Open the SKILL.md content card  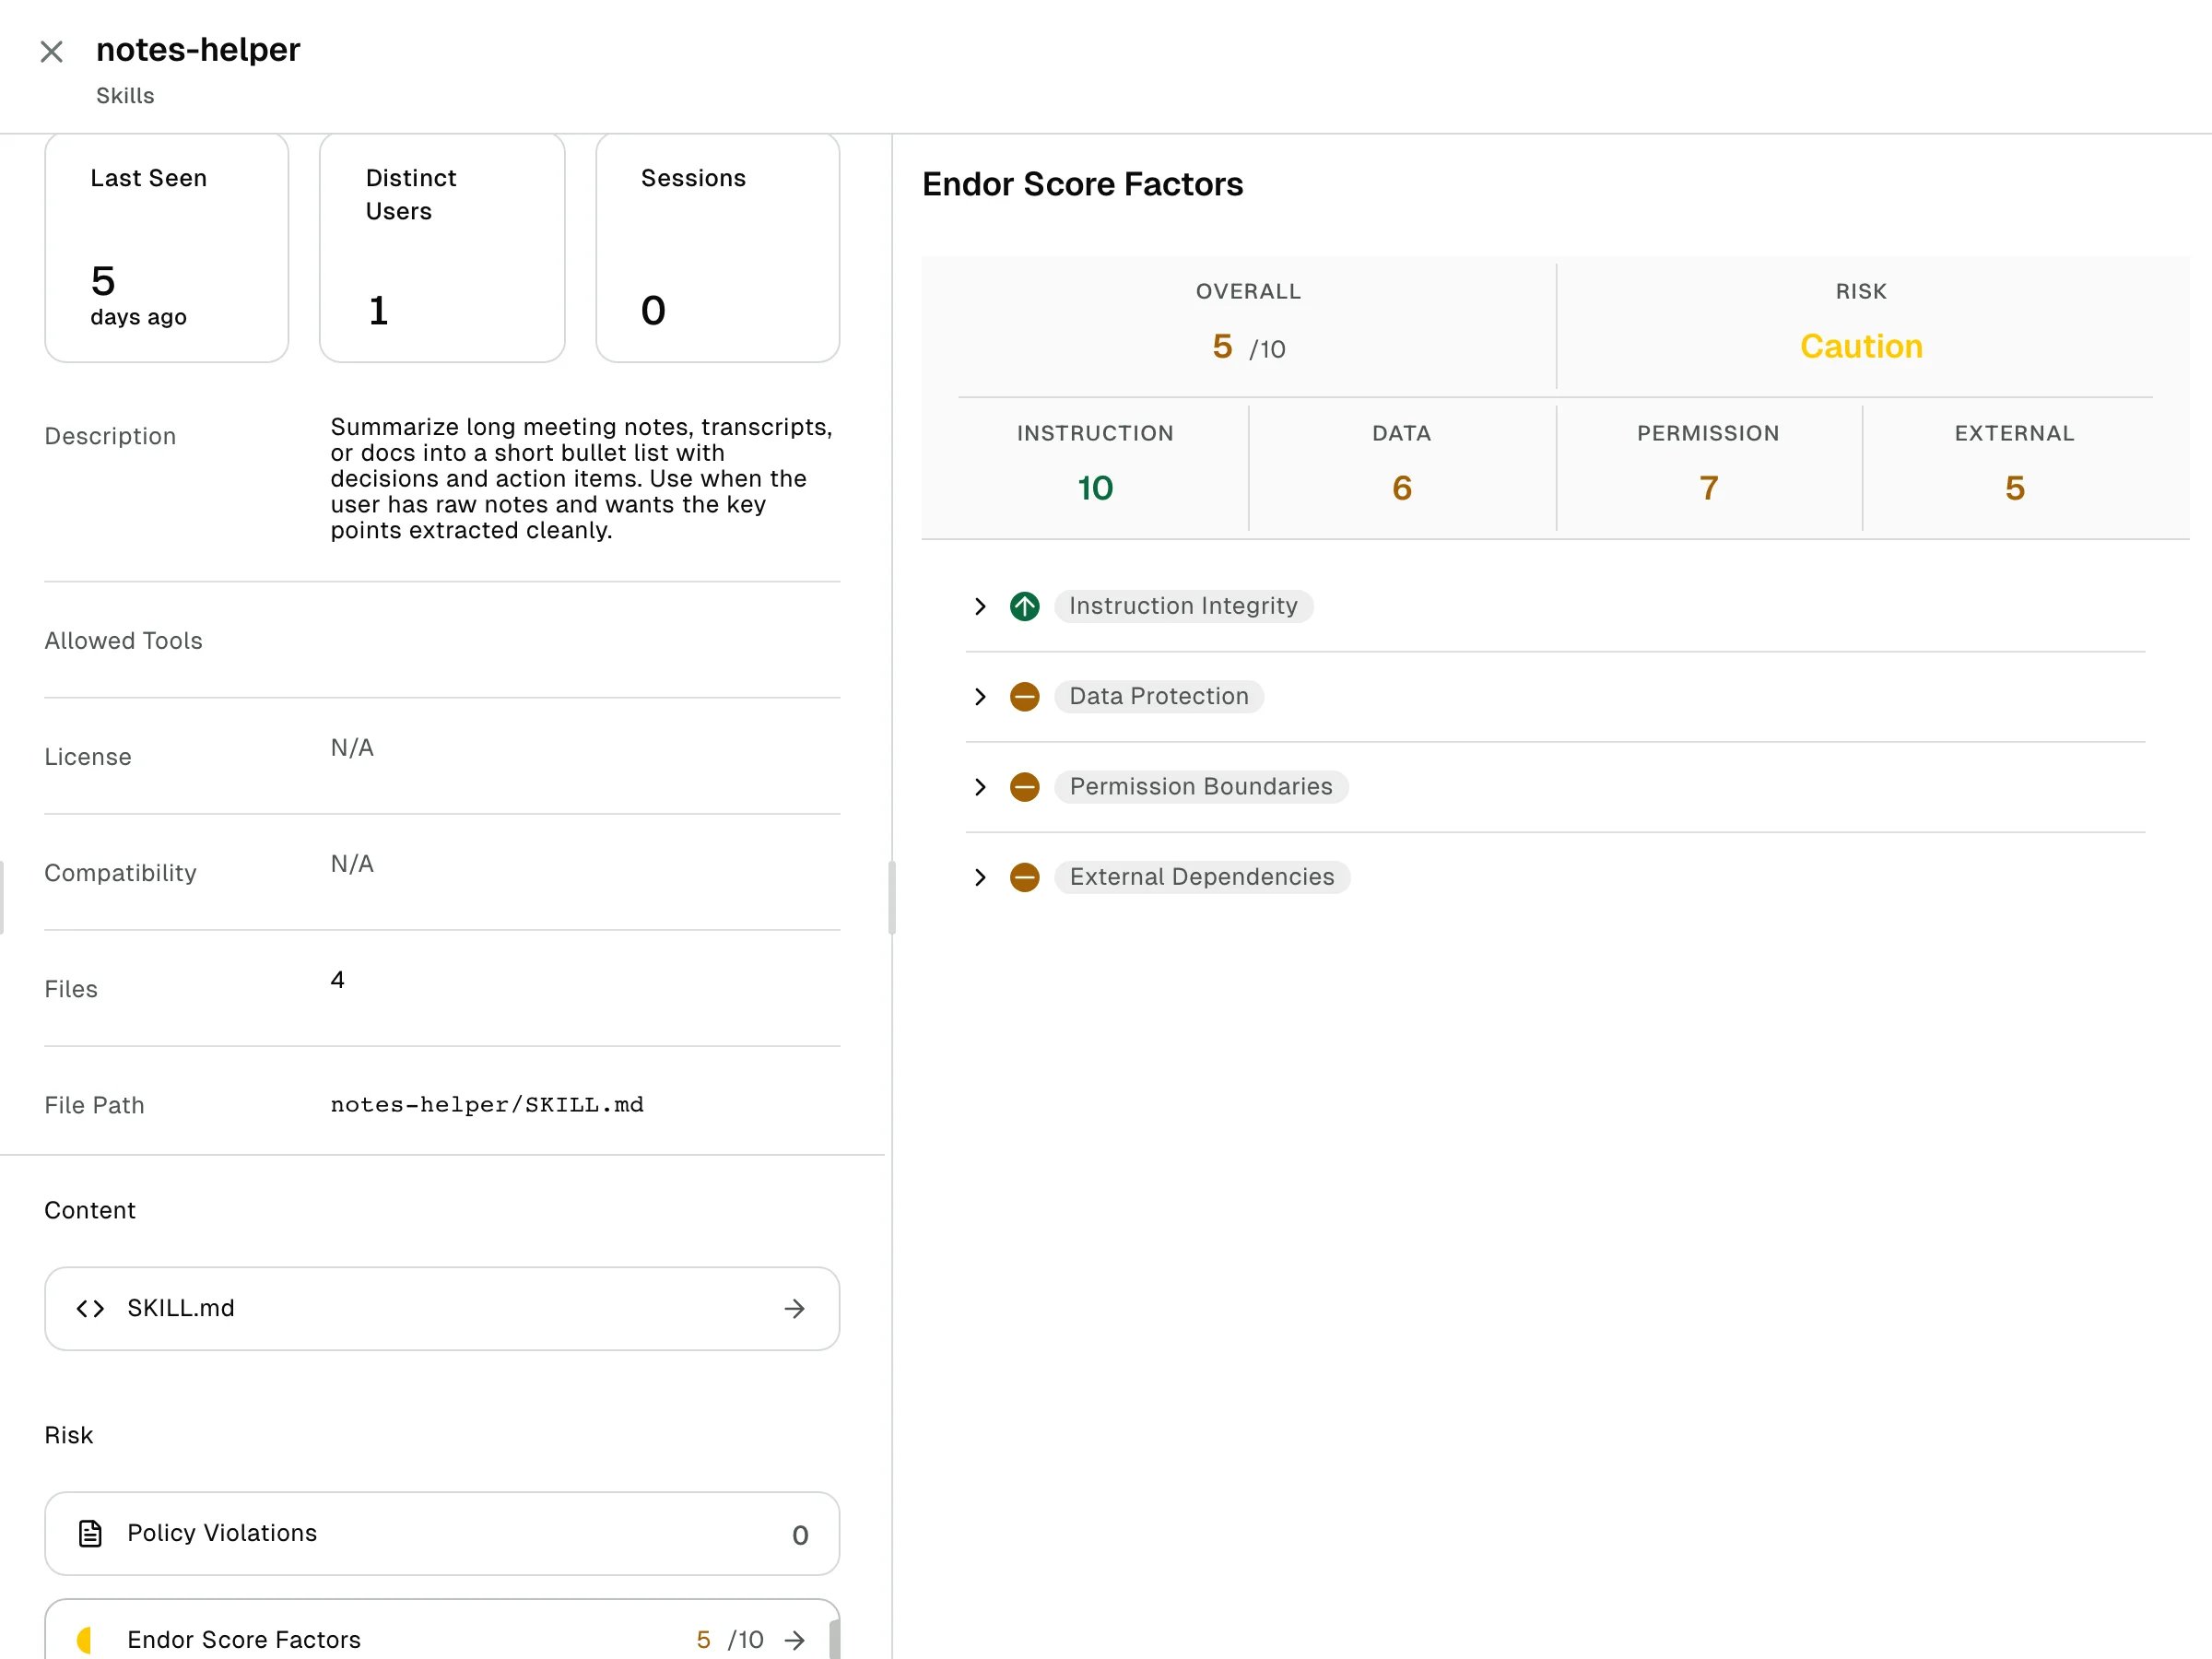(x=442, y=1309)
